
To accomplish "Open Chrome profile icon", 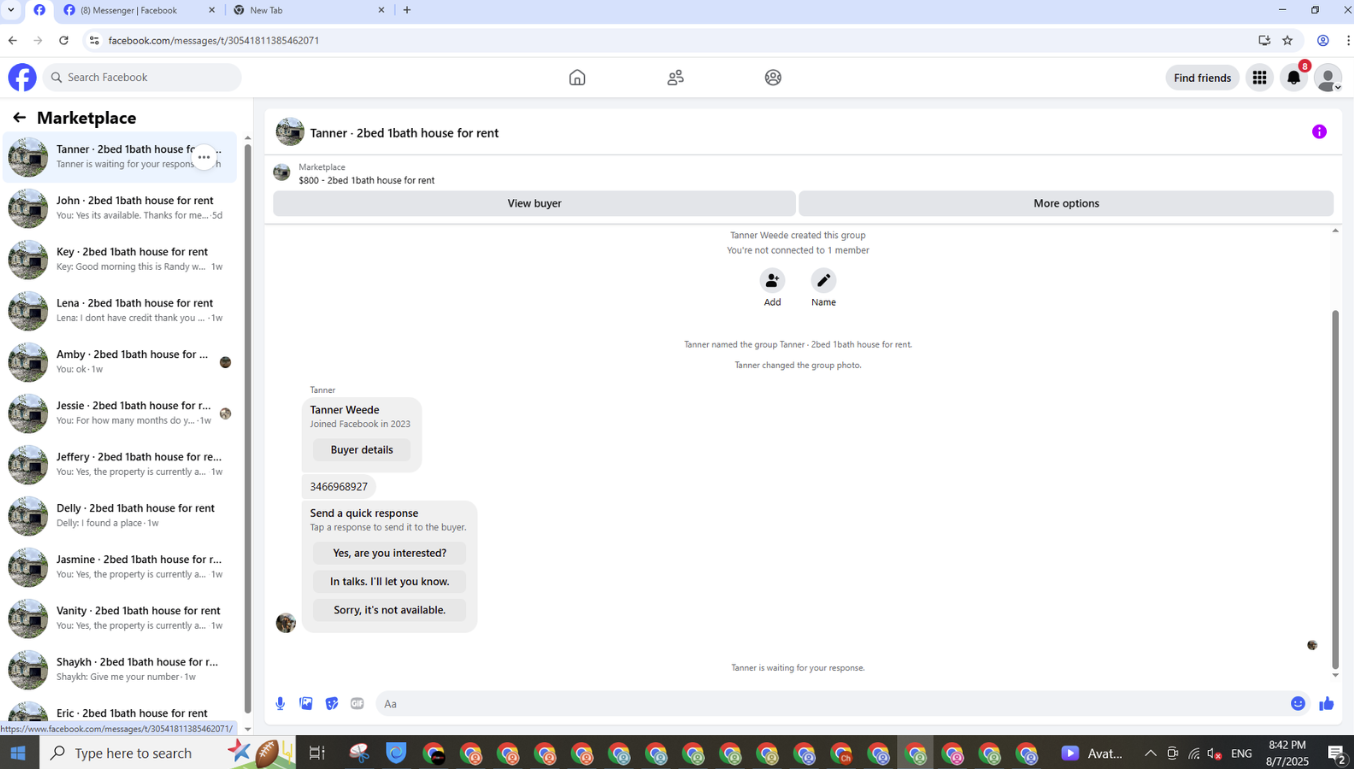I will coord(1323,40).
